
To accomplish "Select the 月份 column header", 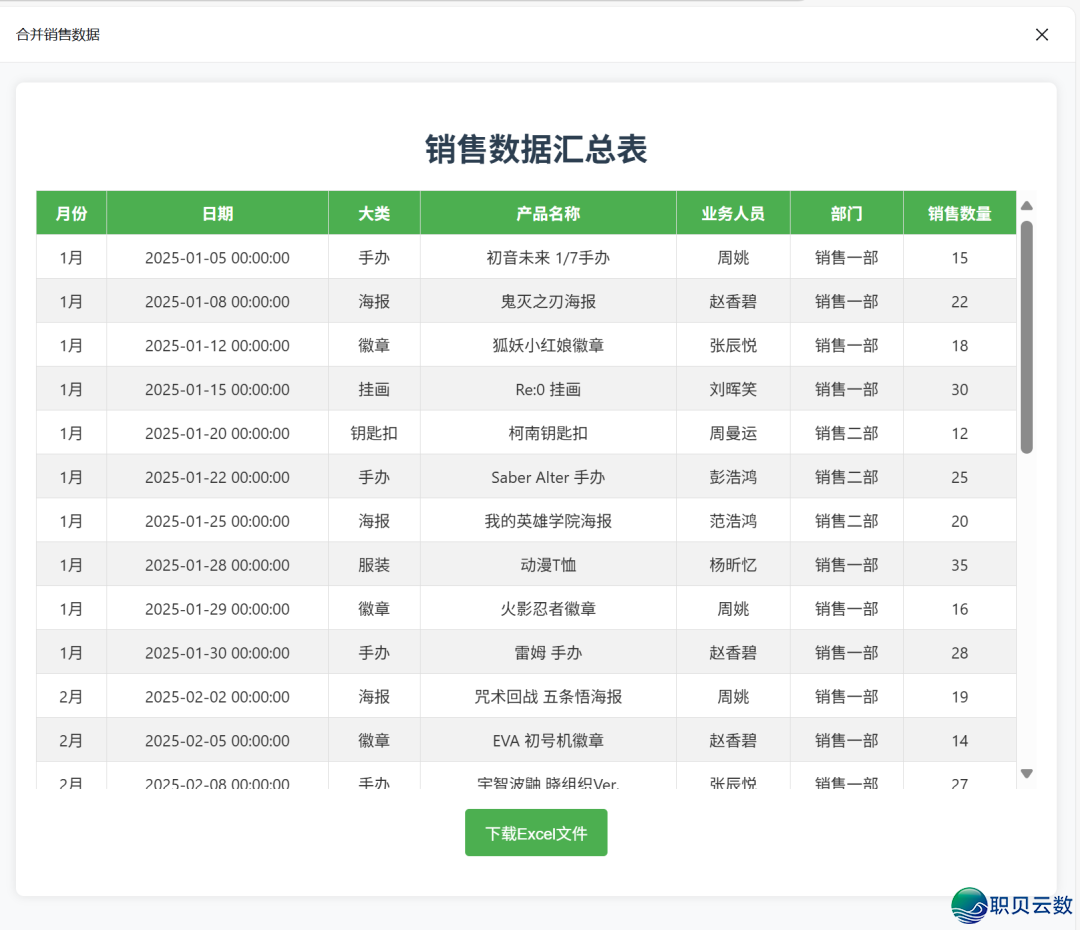I will click(72, 214).
